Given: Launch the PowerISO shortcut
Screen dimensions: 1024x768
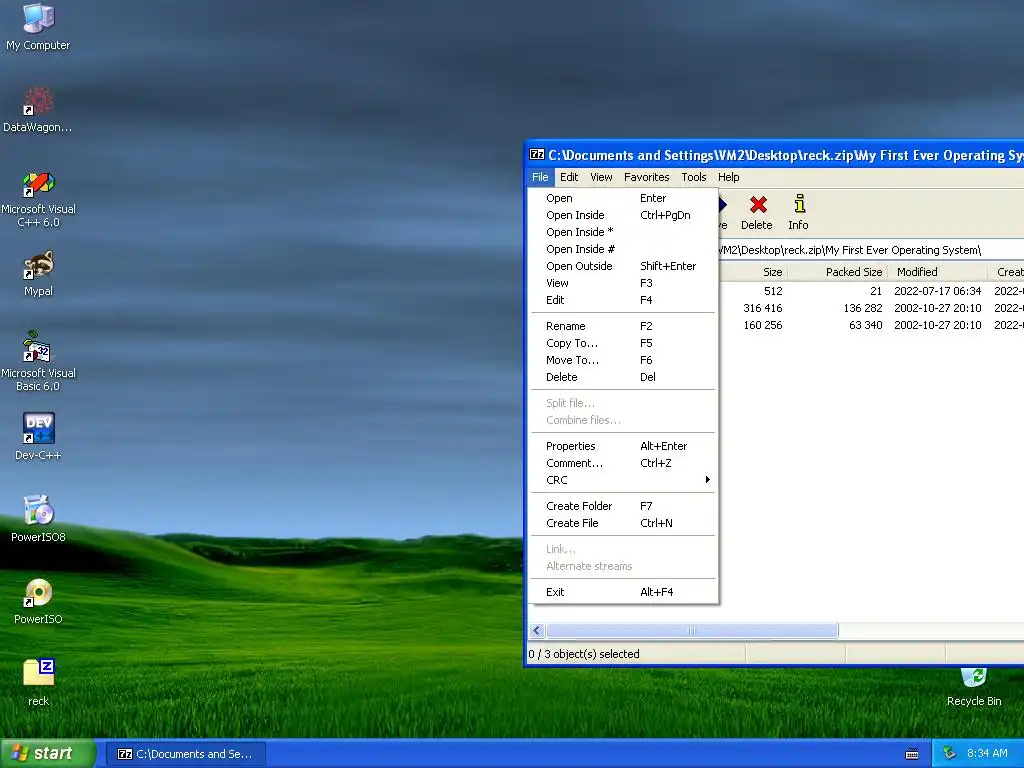Looking at the screenshot, I should pos(39,601).
